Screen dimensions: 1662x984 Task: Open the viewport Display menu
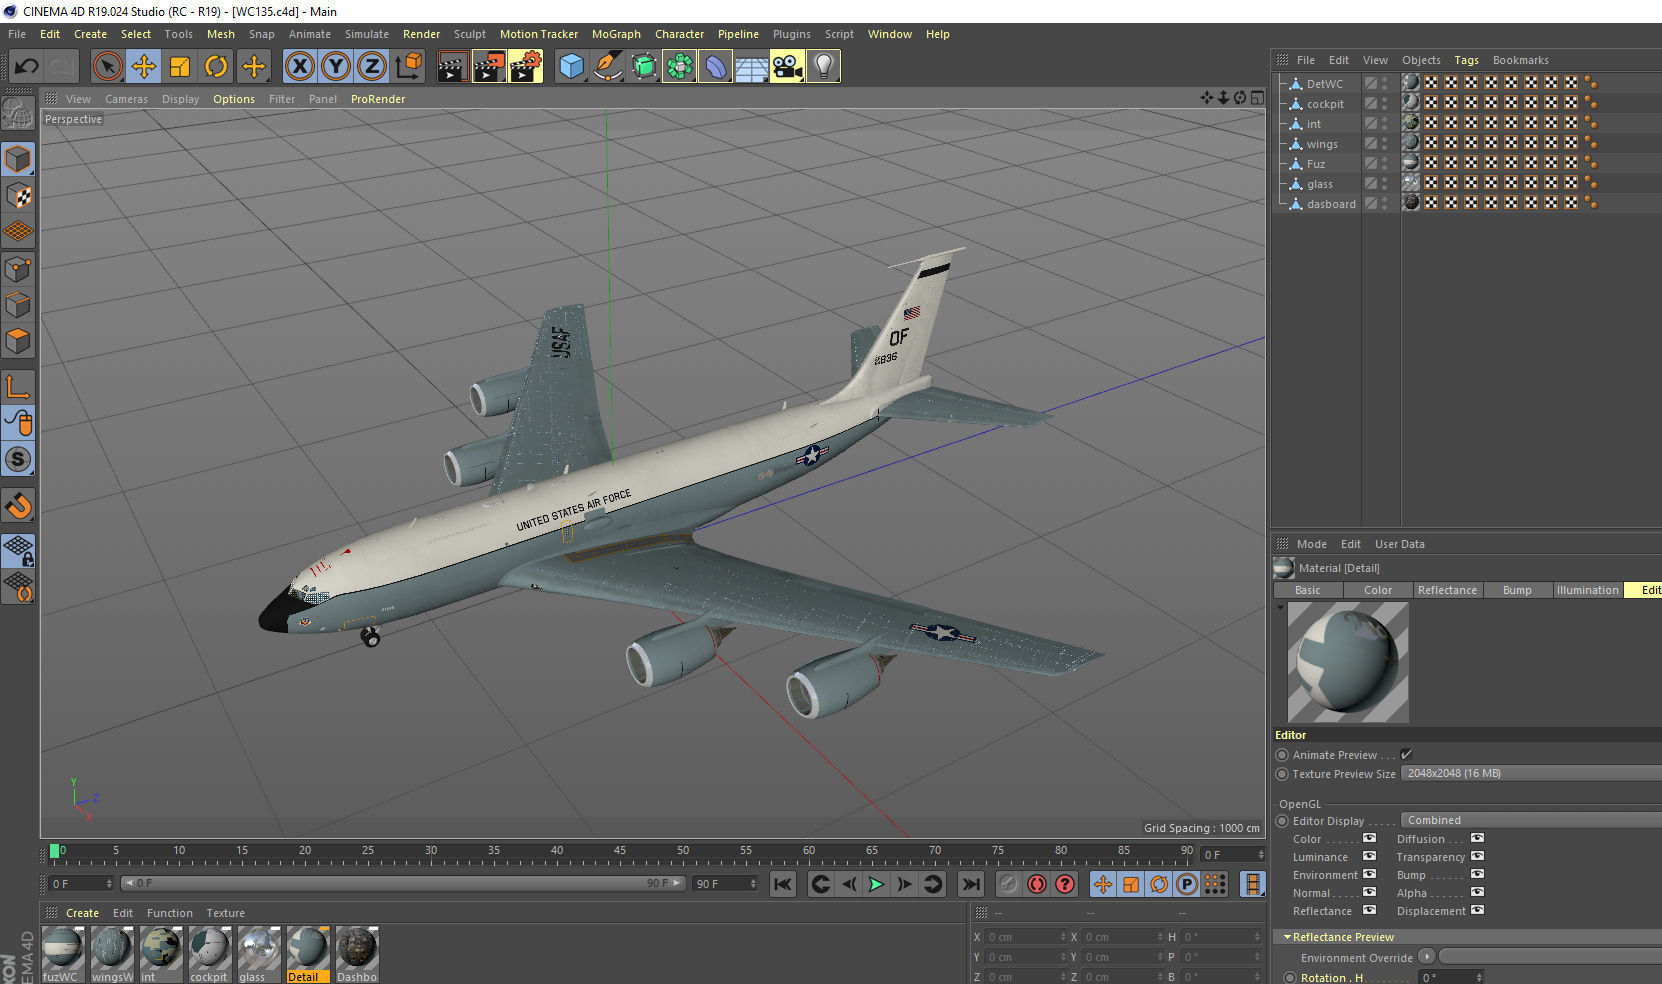click(180, 99)
